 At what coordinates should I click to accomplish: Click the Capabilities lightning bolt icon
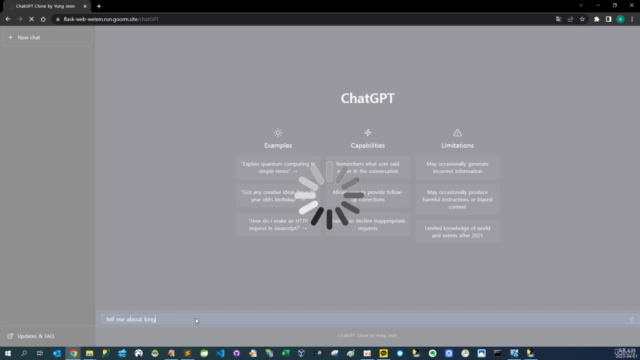click(x=367, y=133)
